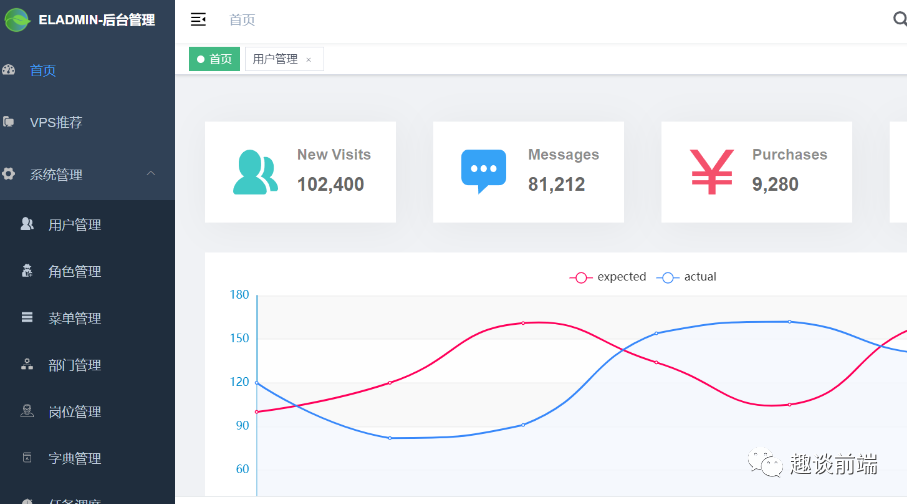907x504 pixels.
Task: Click the New Visits people icon
Action: tap(256, 172)
